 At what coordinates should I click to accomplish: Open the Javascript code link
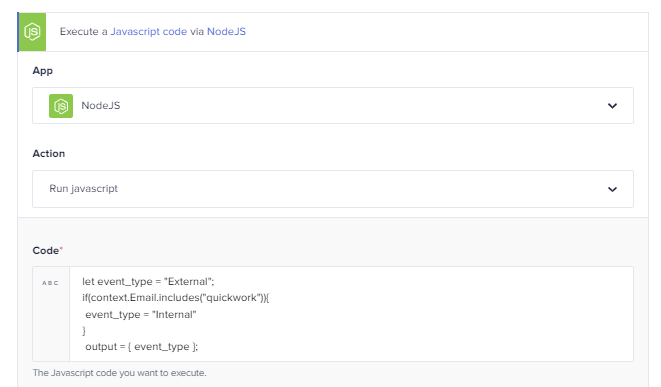[x=148, y=32]
